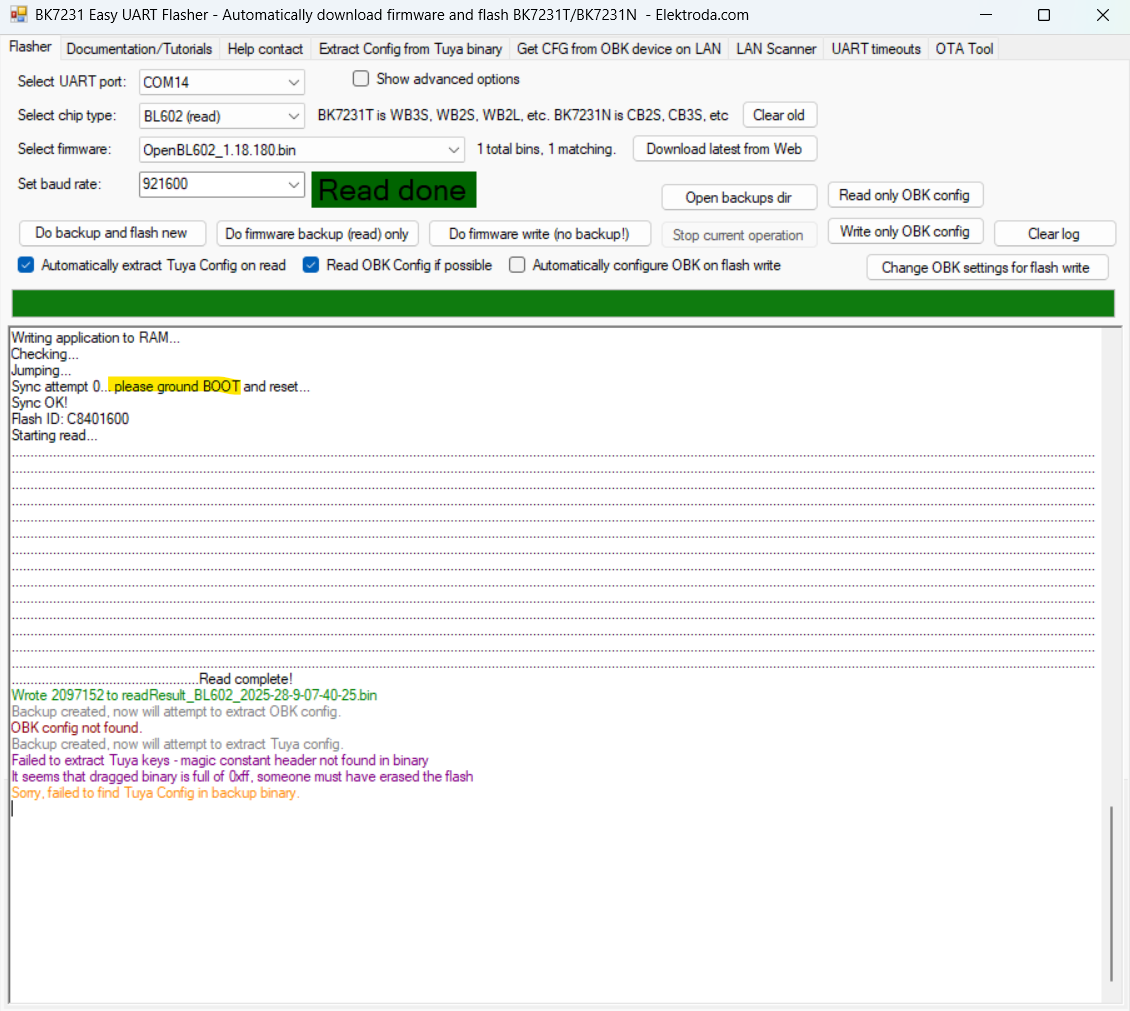Click 'Failed to extract Tuya keys' log line
Viewport: 1130px width, 1011px height.
point(220,760)
